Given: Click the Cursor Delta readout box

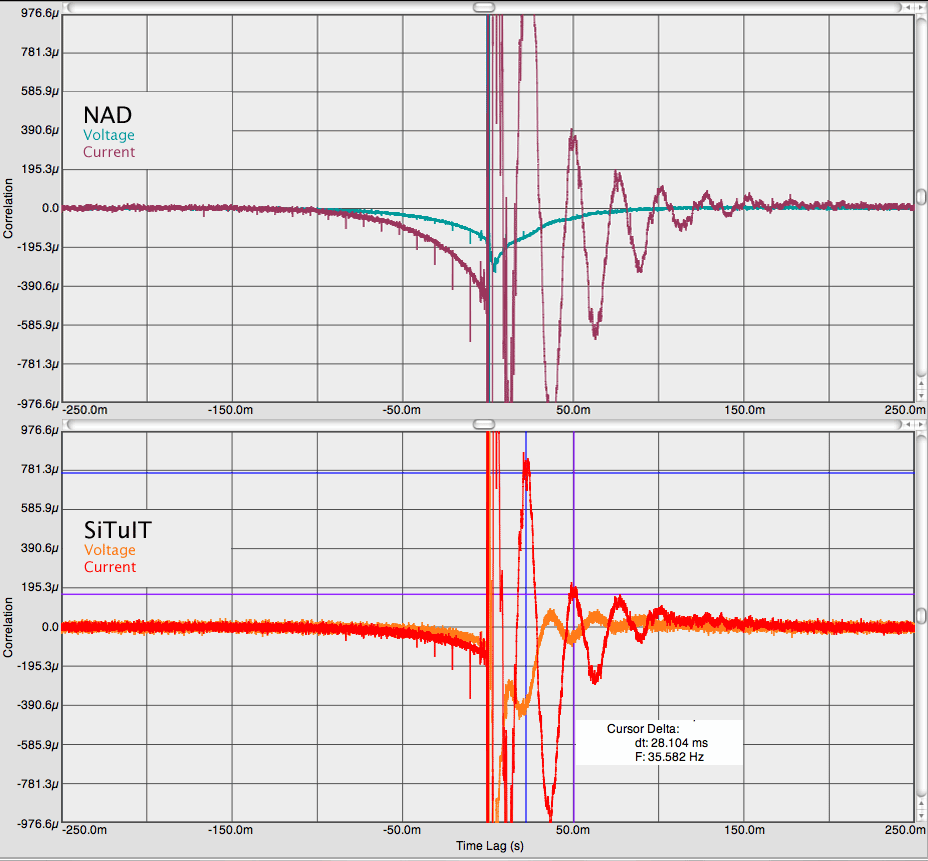Looking at the screenshot, I should (x=659, y=743).
